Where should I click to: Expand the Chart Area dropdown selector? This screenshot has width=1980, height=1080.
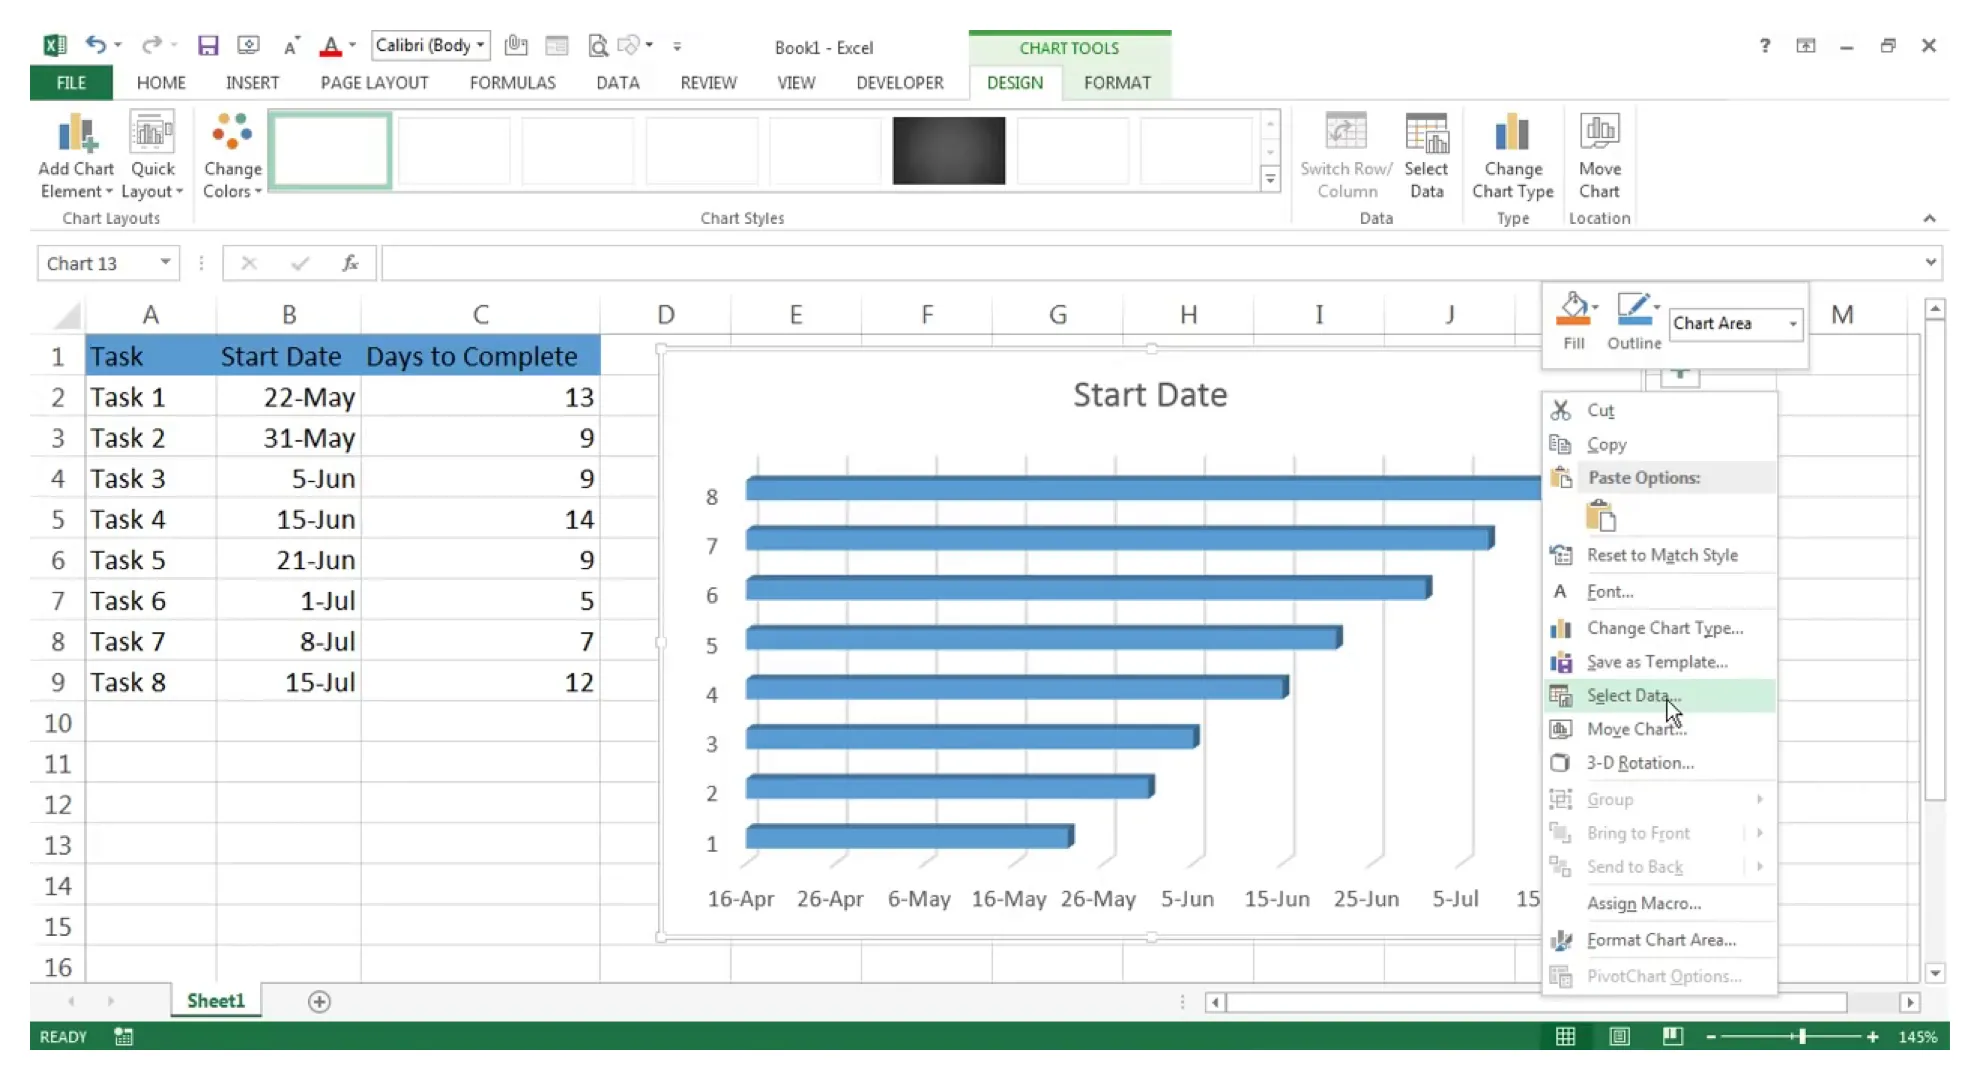1793,323
